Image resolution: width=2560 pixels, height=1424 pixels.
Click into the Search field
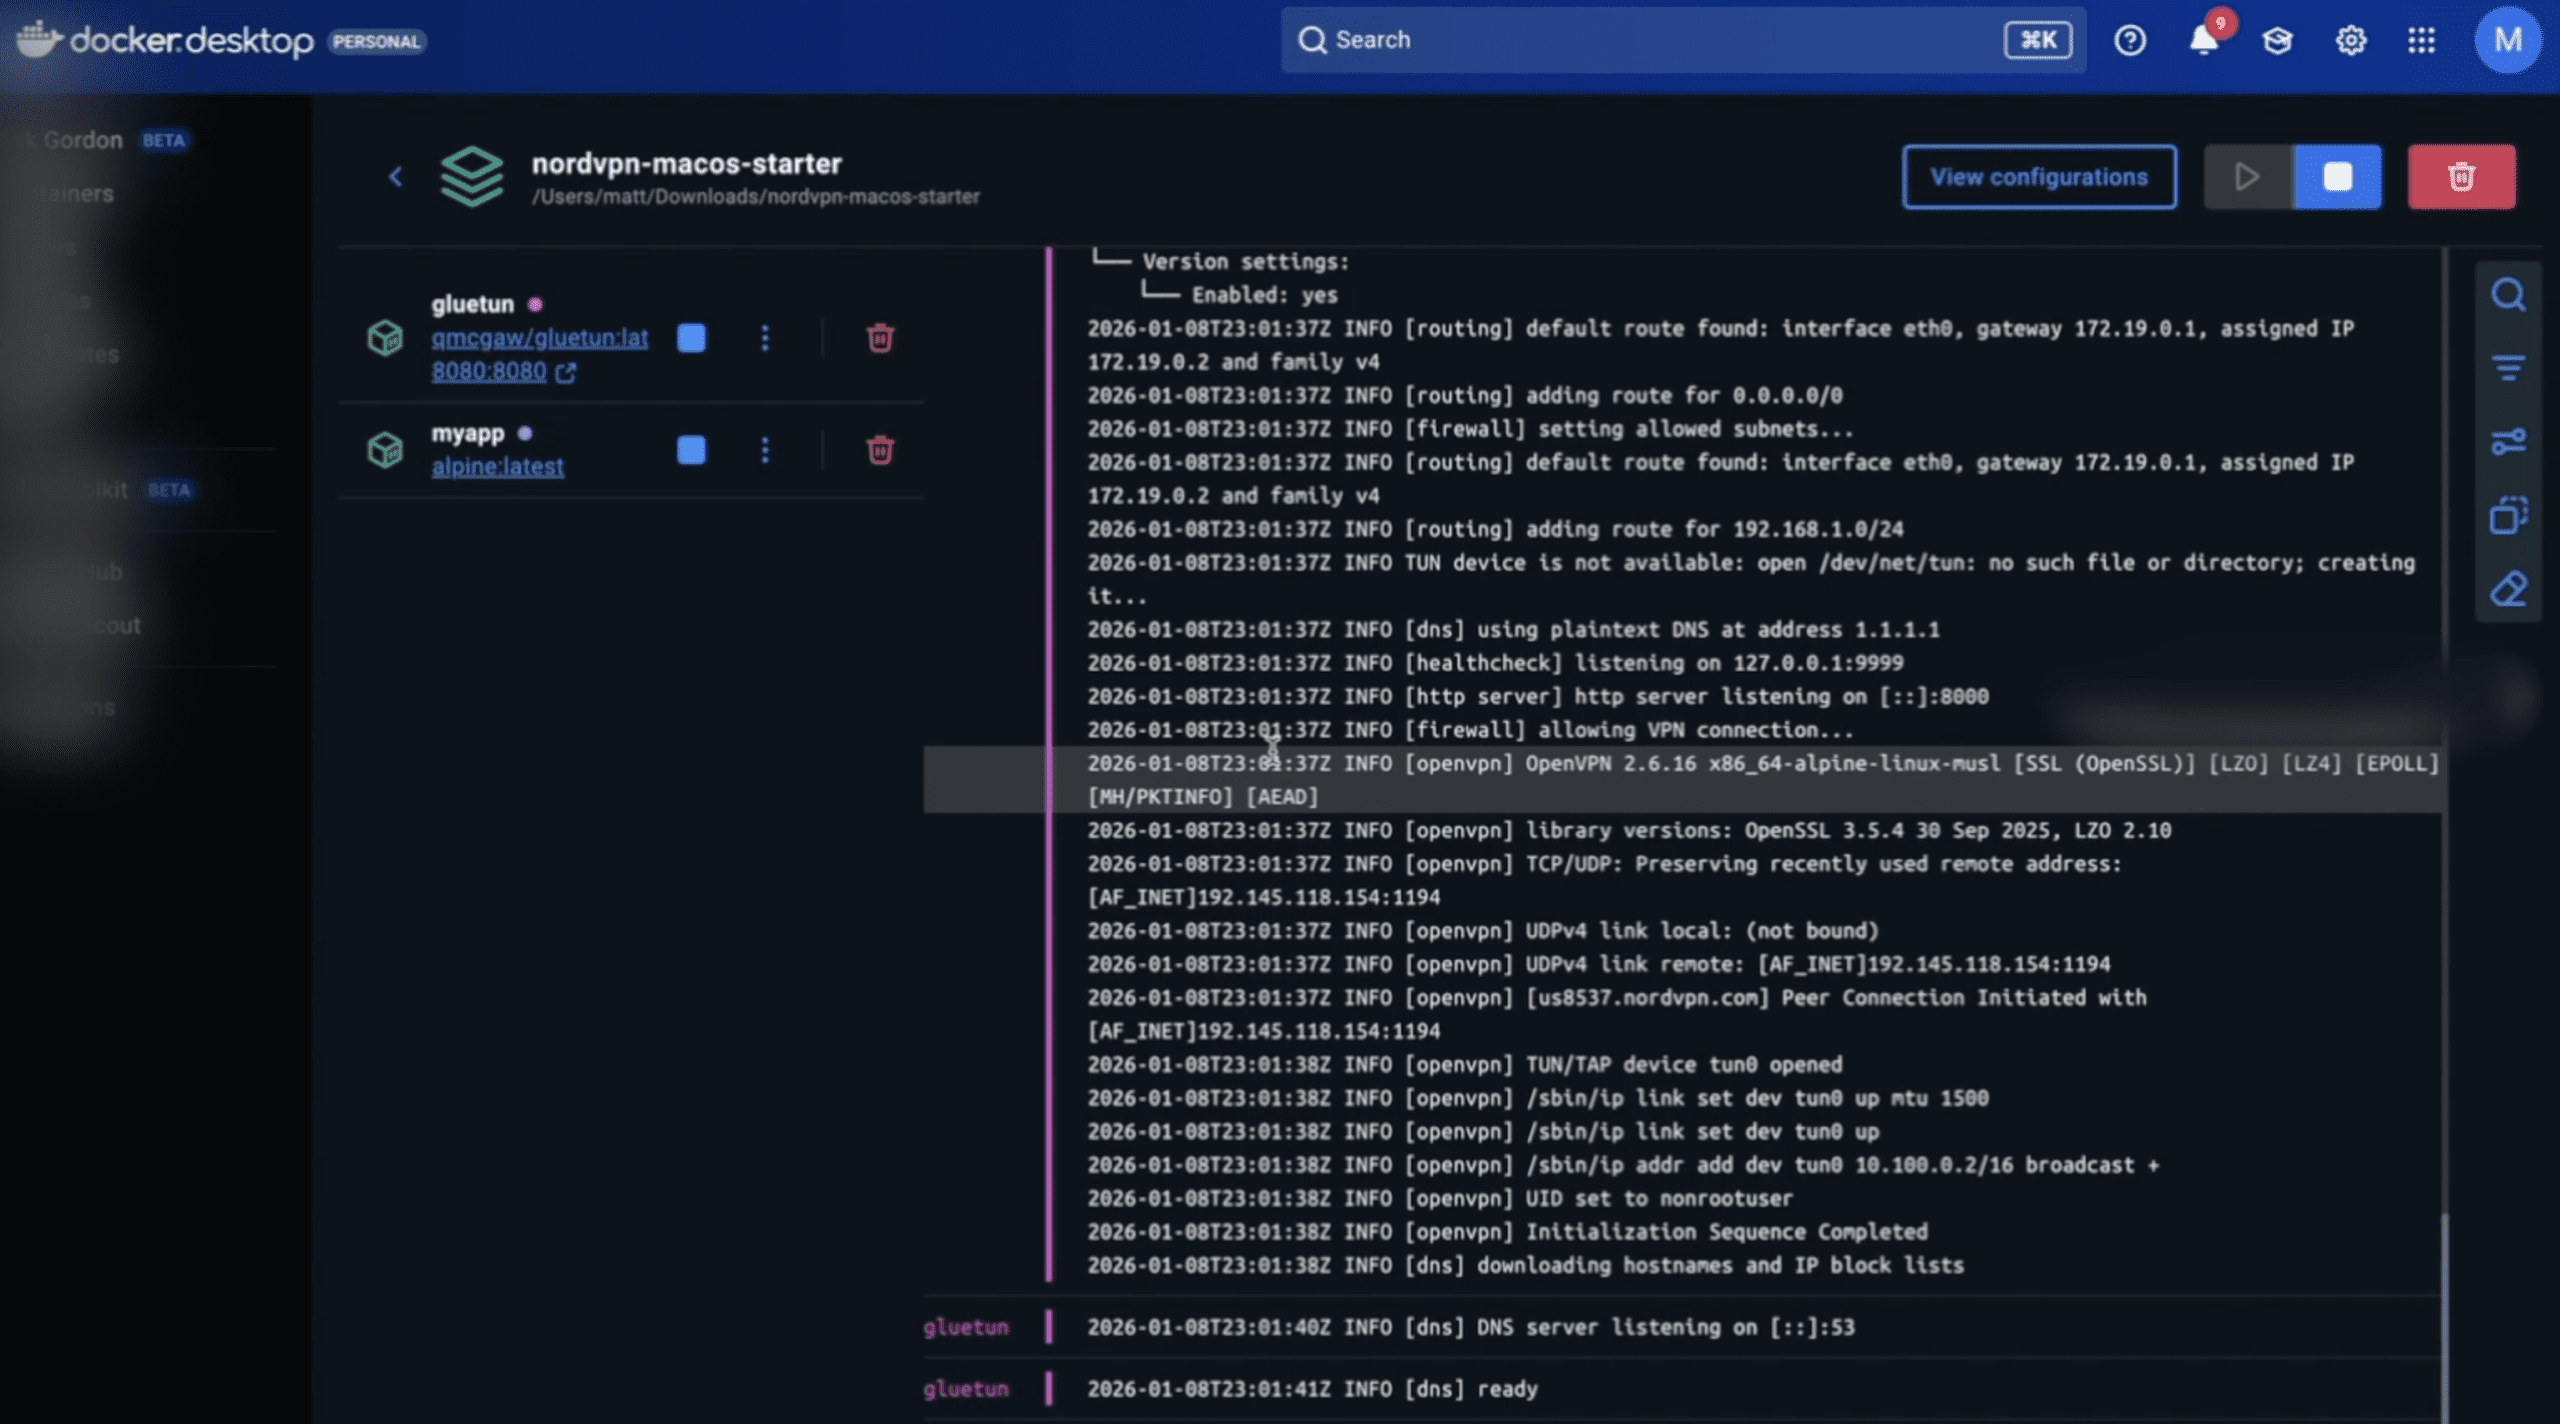coord(1650,40)
